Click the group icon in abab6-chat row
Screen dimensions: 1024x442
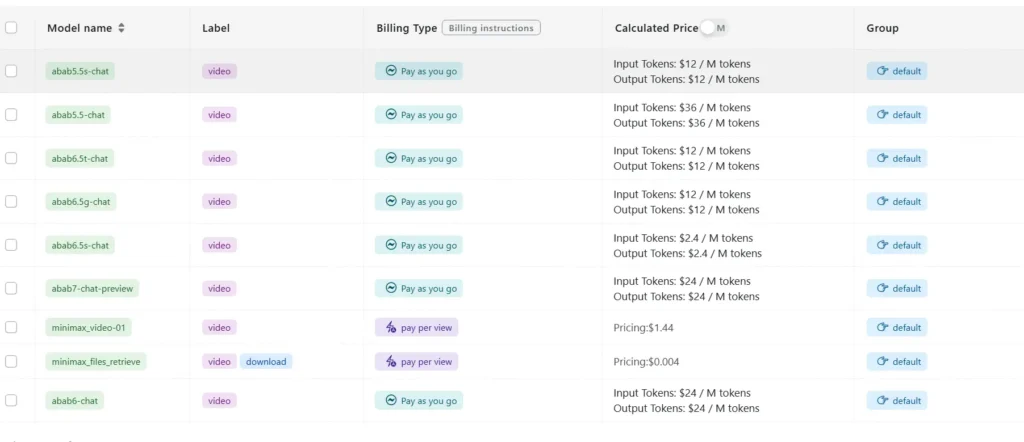882,401
